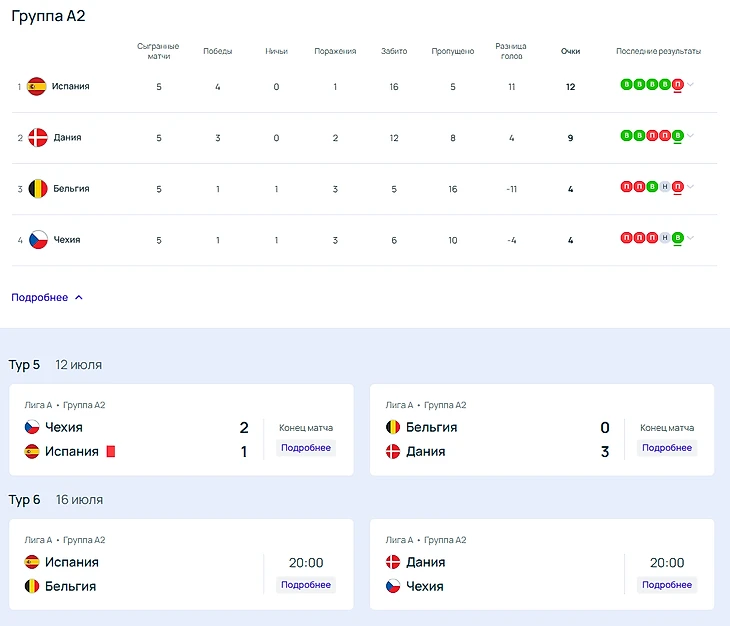Click the Belgium flag in the standings table
The height and width of the screenshot is (626, 730).
[x=37, y=188]
